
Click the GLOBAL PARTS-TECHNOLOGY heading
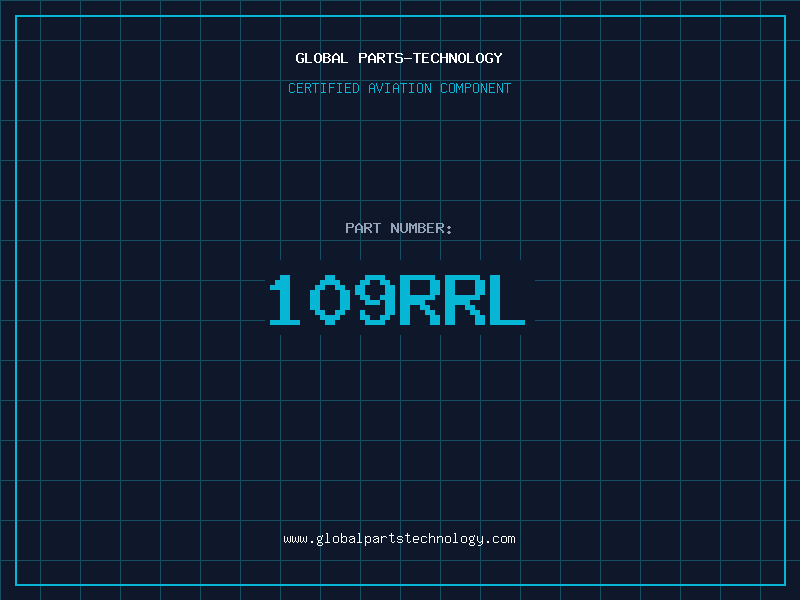coord(399,58)
